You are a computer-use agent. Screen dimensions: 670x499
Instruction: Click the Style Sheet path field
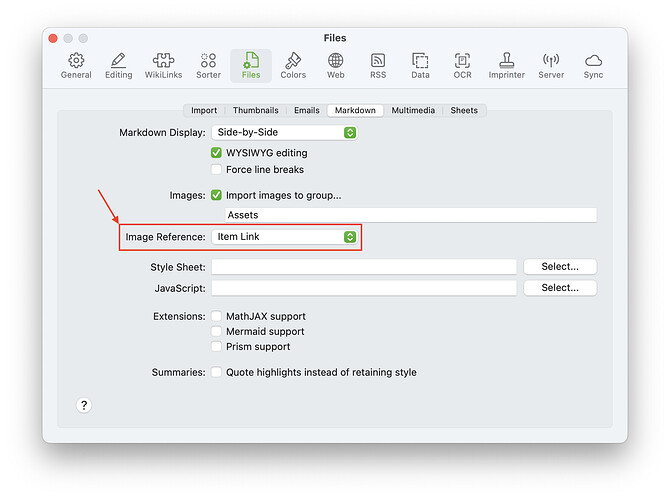(364, 267)
